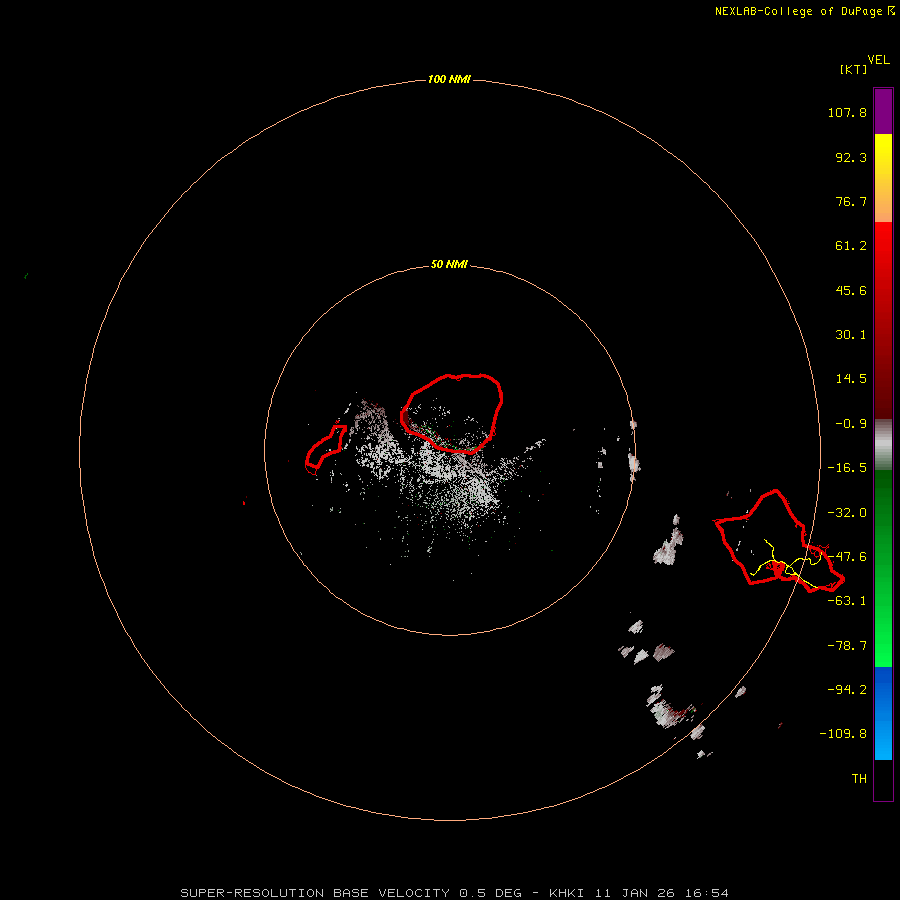Click the -0.9 velocity scale value
This screenshot has width=900, height=900.
(851, 424)
